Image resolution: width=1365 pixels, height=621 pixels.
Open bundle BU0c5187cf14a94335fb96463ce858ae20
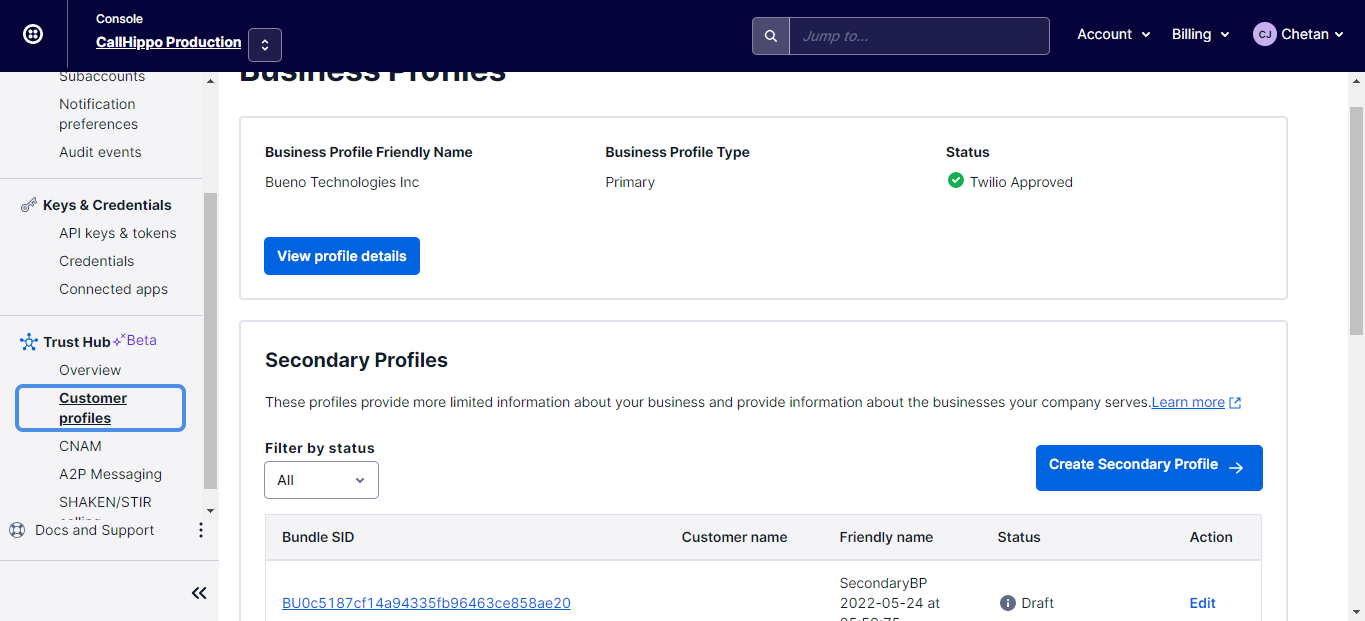coord(426,603)
